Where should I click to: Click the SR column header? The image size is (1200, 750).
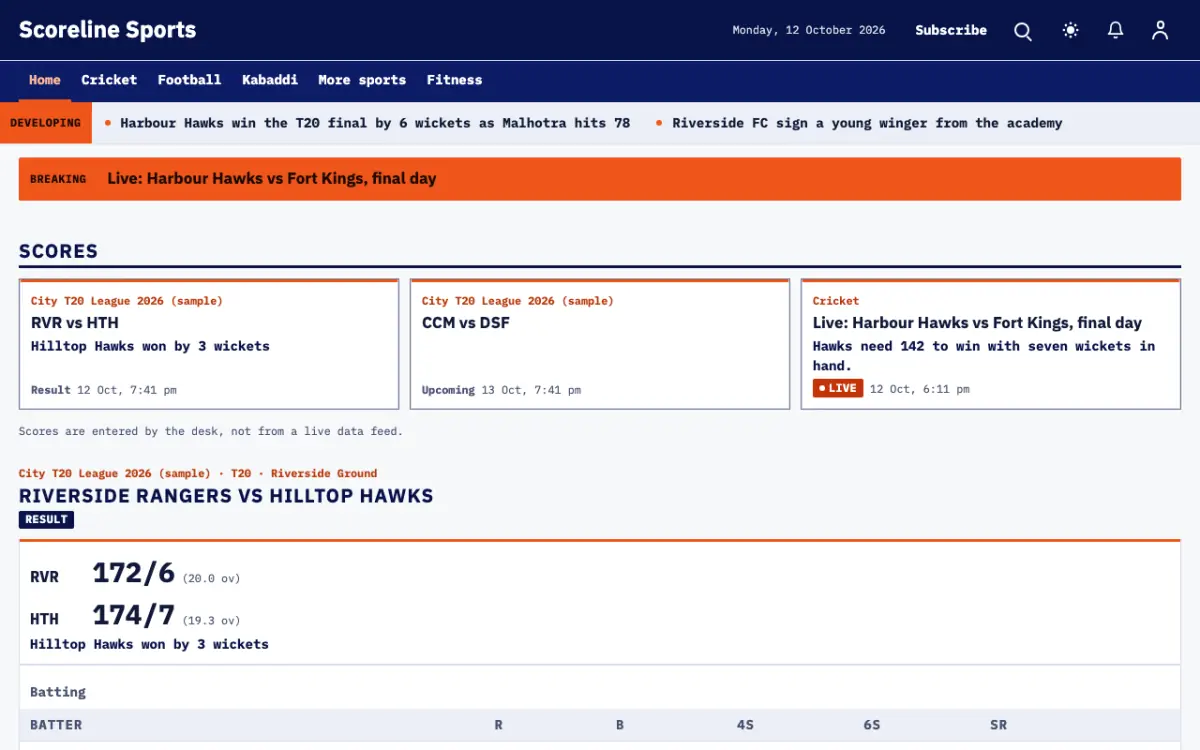click(999, 725)
